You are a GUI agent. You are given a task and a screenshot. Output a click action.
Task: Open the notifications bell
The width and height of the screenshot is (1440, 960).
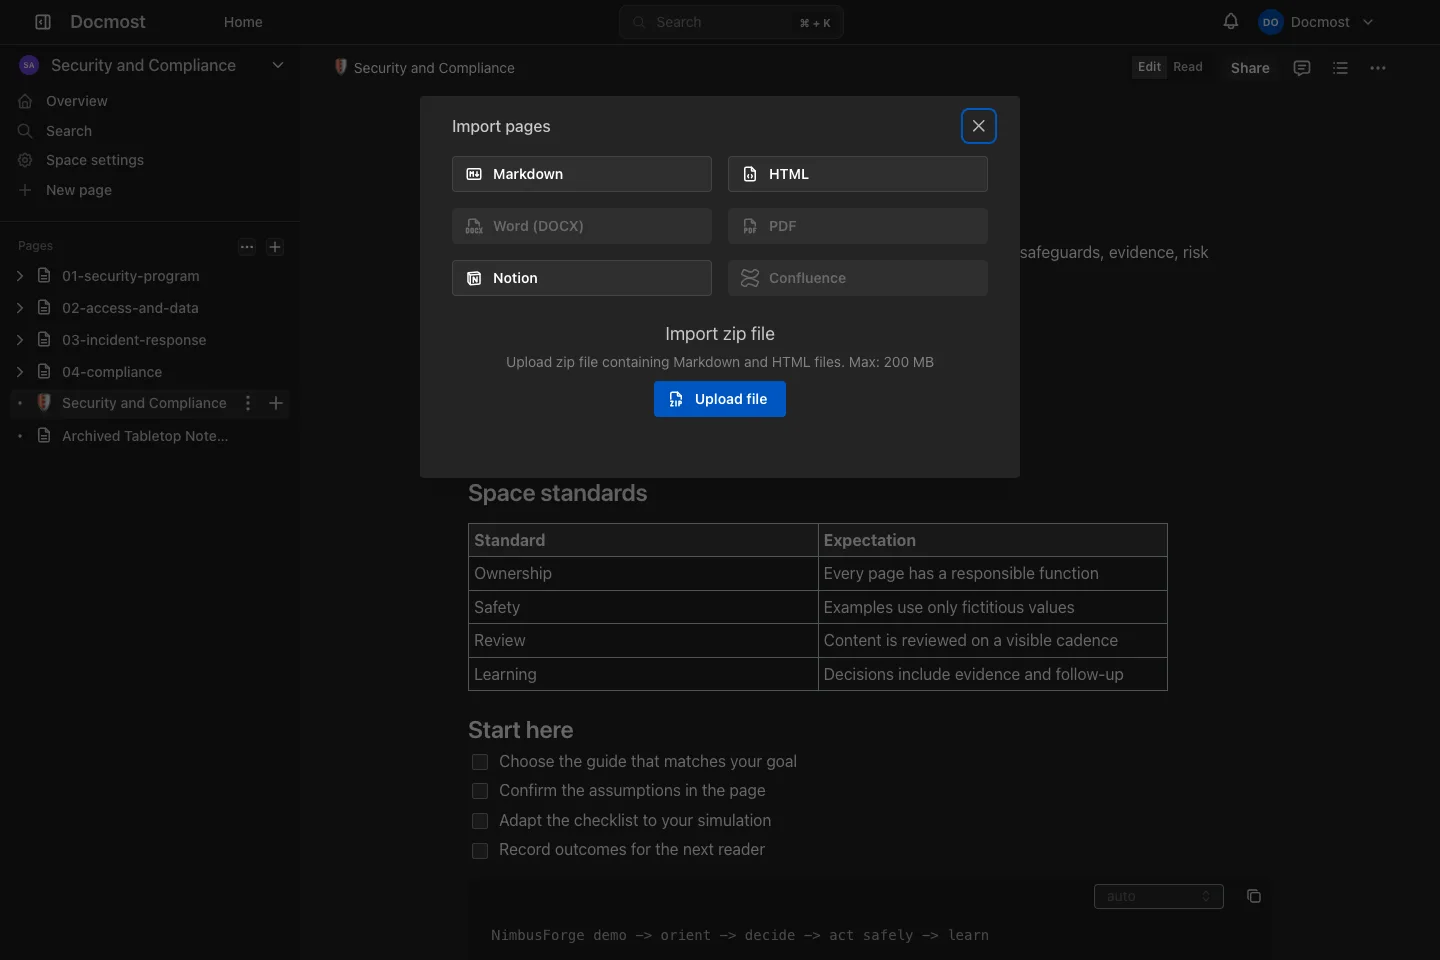click(x=1231, y=21)
